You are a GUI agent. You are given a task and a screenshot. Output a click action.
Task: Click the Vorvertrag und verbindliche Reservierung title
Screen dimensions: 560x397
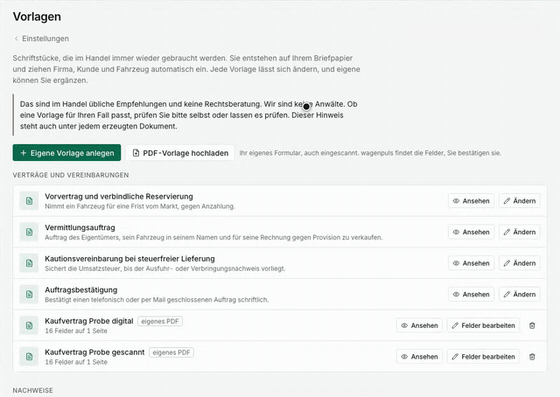point(119,196)
